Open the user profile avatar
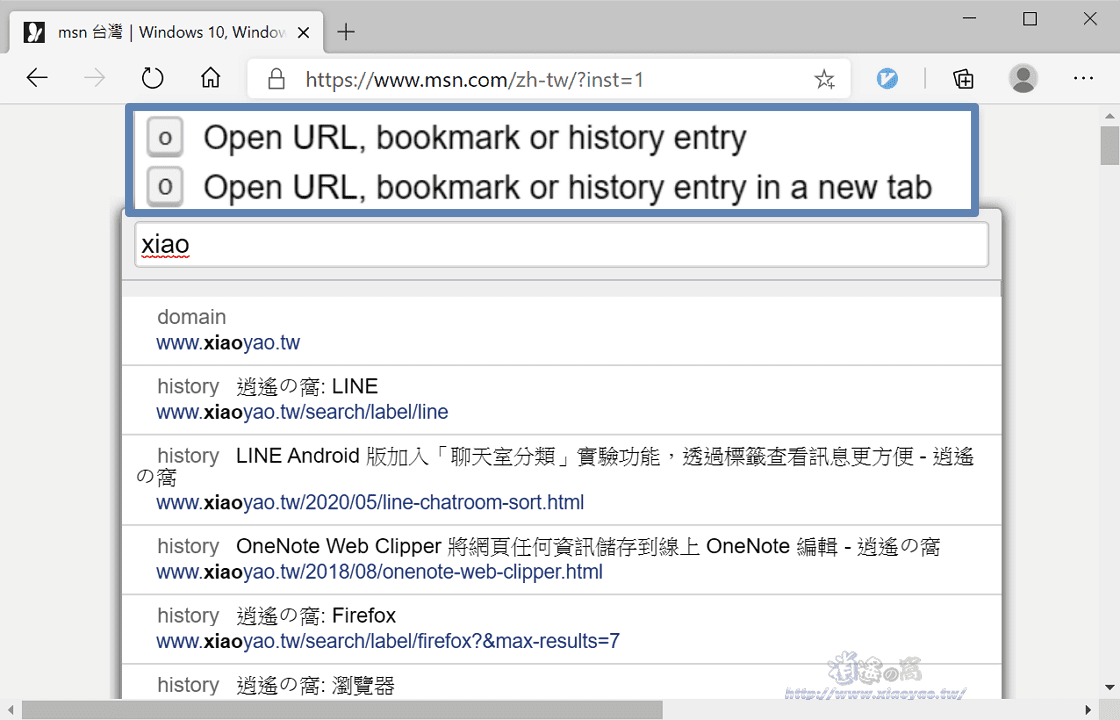Screen dimensions: 1120x720 click(x=1023, y=78)
